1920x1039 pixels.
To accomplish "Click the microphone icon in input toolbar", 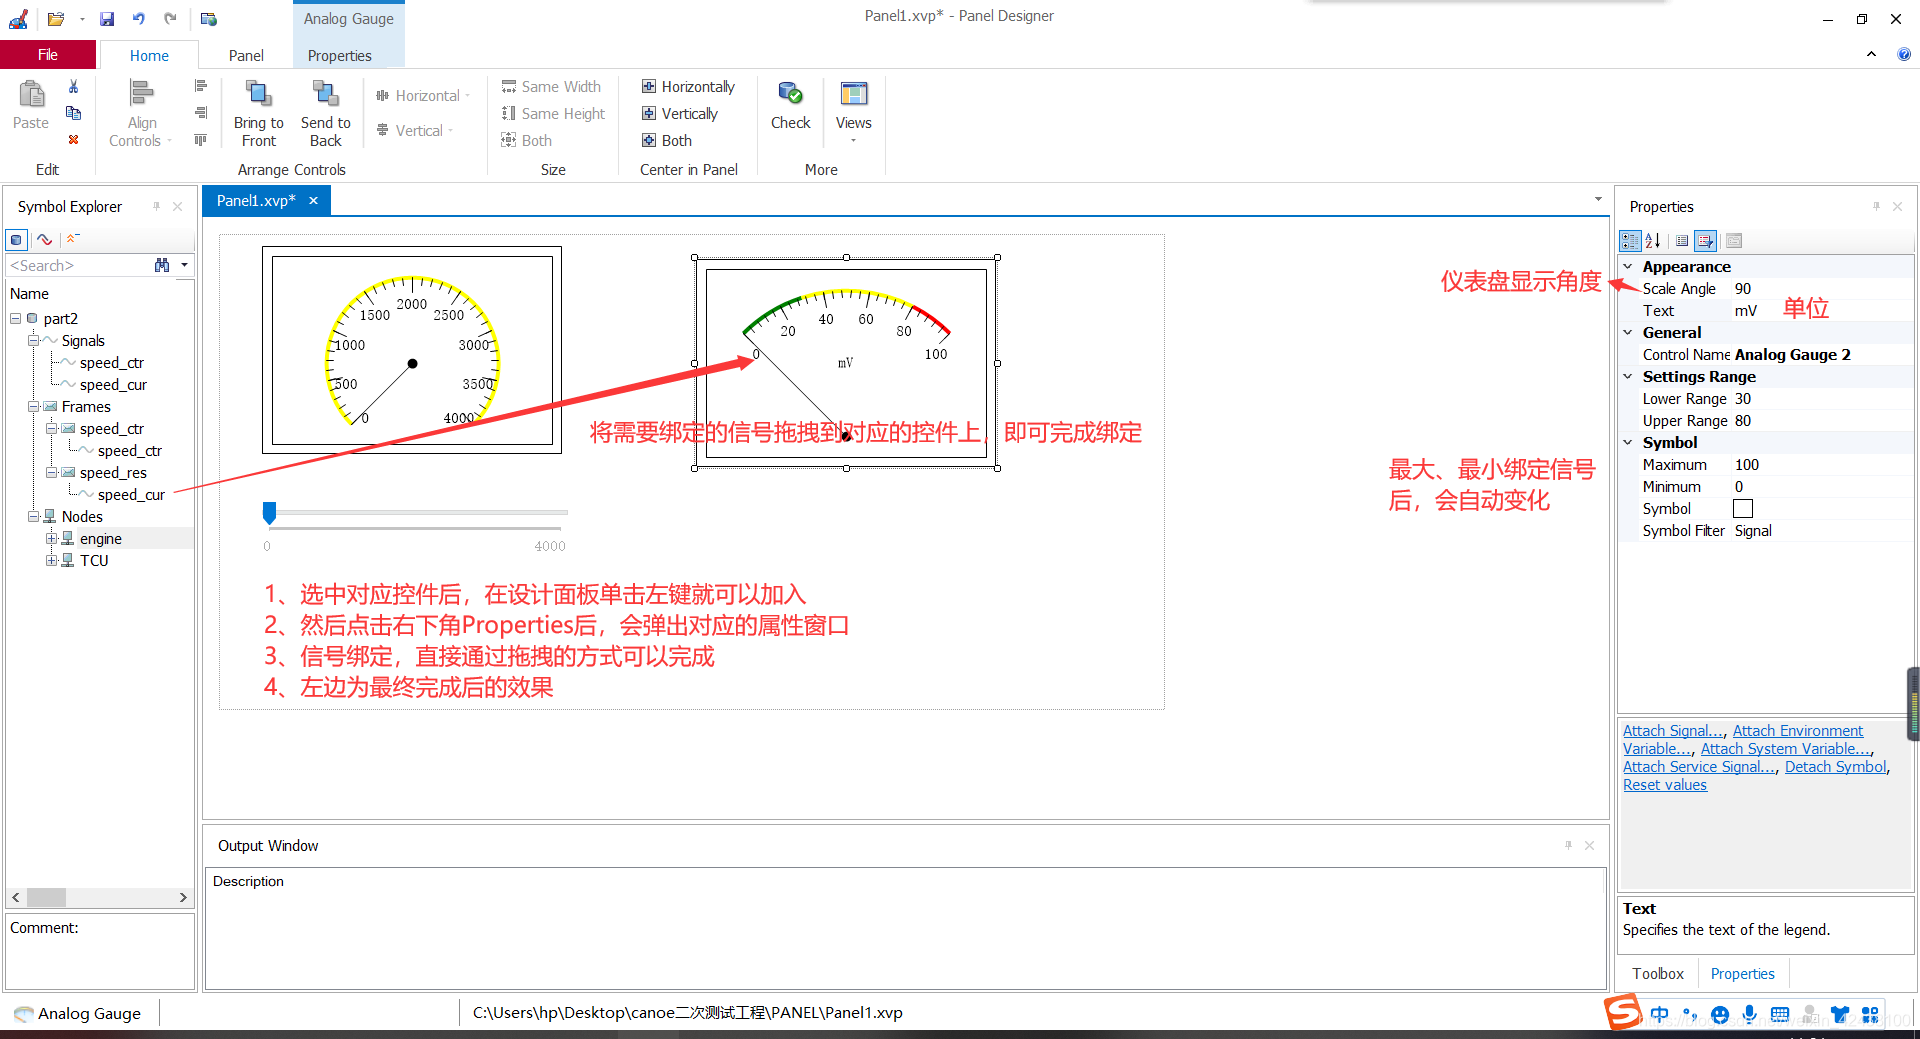I will (1749, 1014).
